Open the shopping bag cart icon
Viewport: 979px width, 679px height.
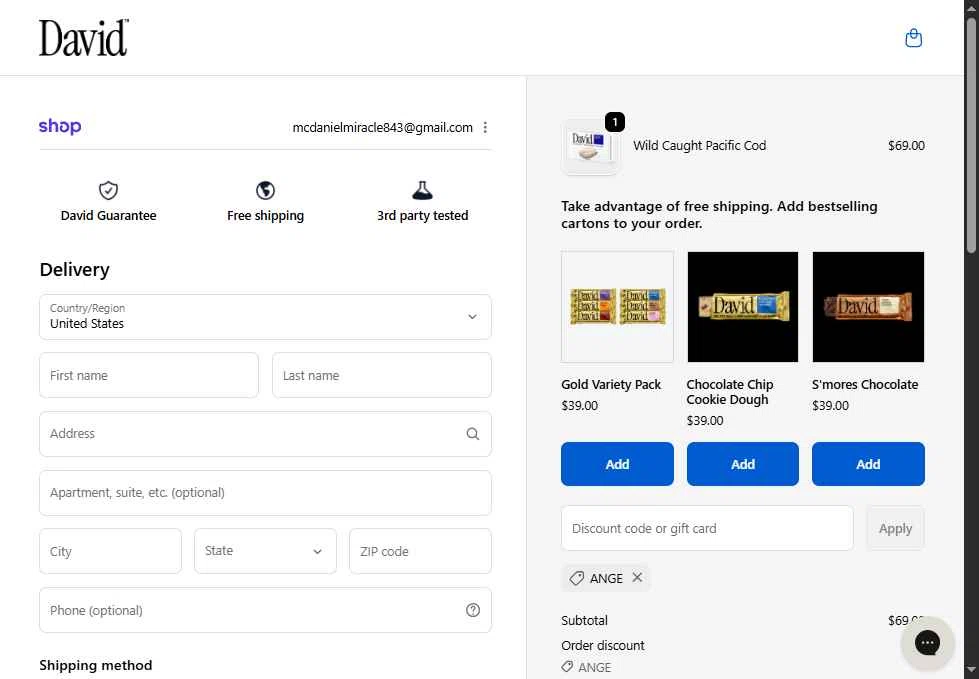click(x=913, y=38)
